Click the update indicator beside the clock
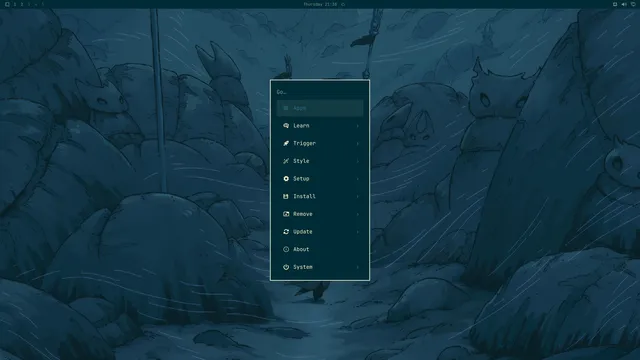 [x=343, y=4]
